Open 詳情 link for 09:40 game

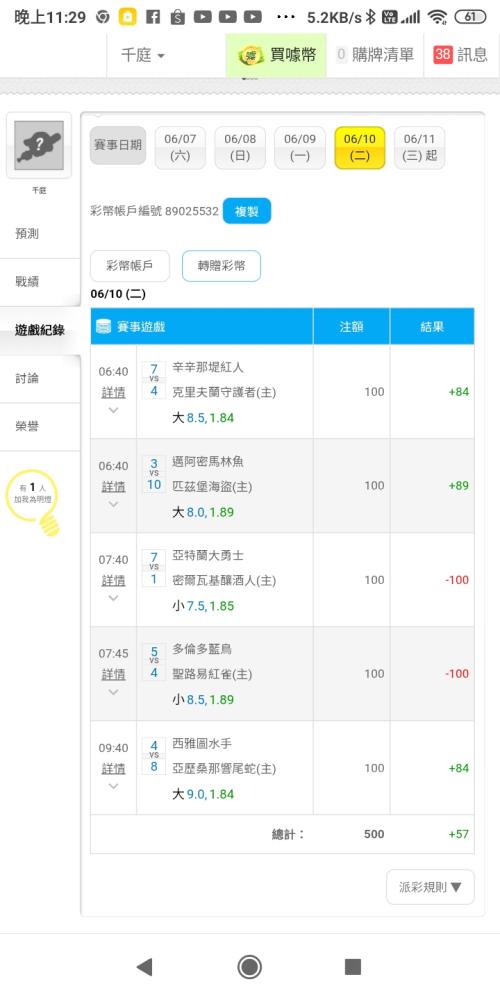[x=114, y=768]
